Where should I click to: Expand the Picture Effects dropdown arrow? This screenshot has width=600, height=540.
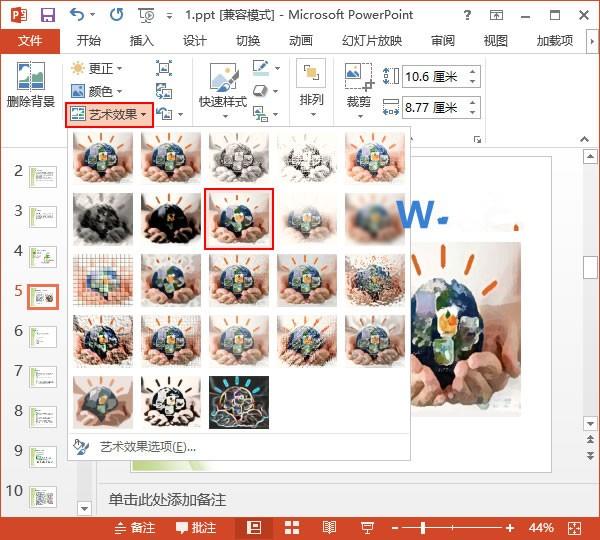pyautogui.click(x=276, y=91)
